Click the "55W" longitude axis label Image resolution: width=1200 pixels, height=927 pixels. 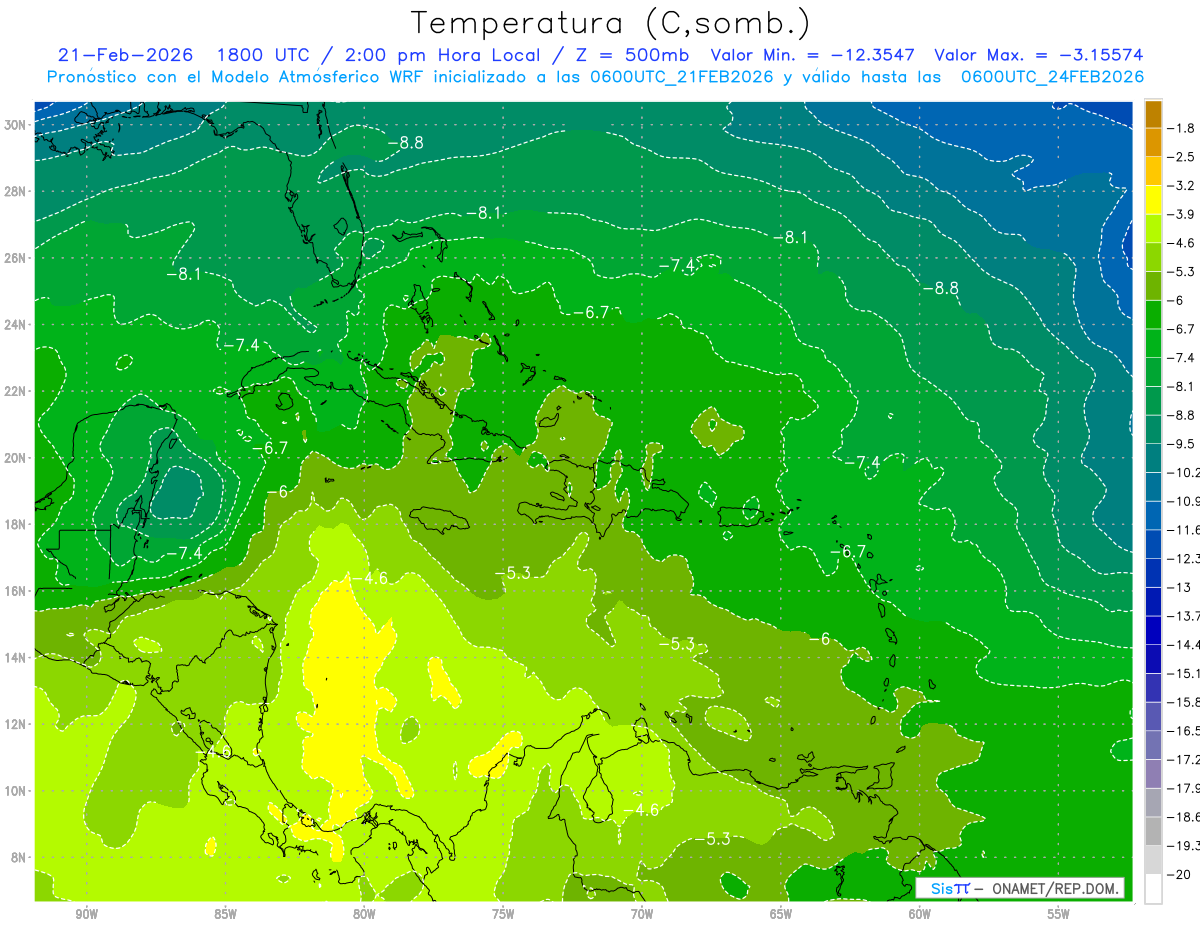(x=1058, y=914)
